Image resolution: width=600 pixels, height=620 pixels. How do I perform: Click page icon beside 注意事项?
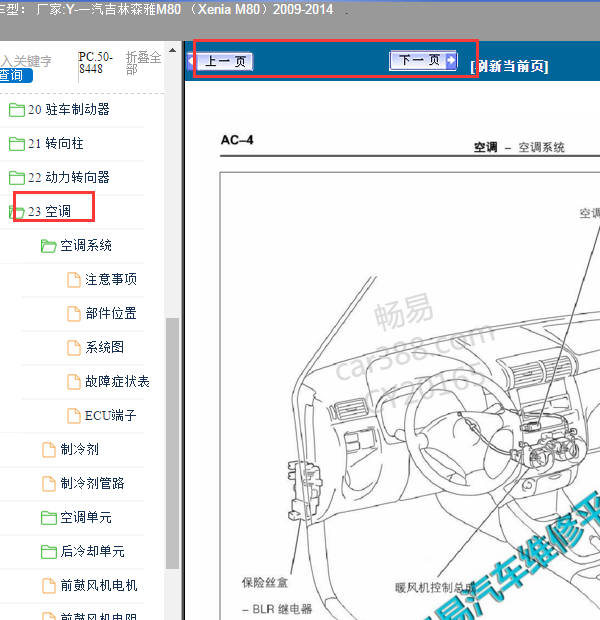coord(74,280)
